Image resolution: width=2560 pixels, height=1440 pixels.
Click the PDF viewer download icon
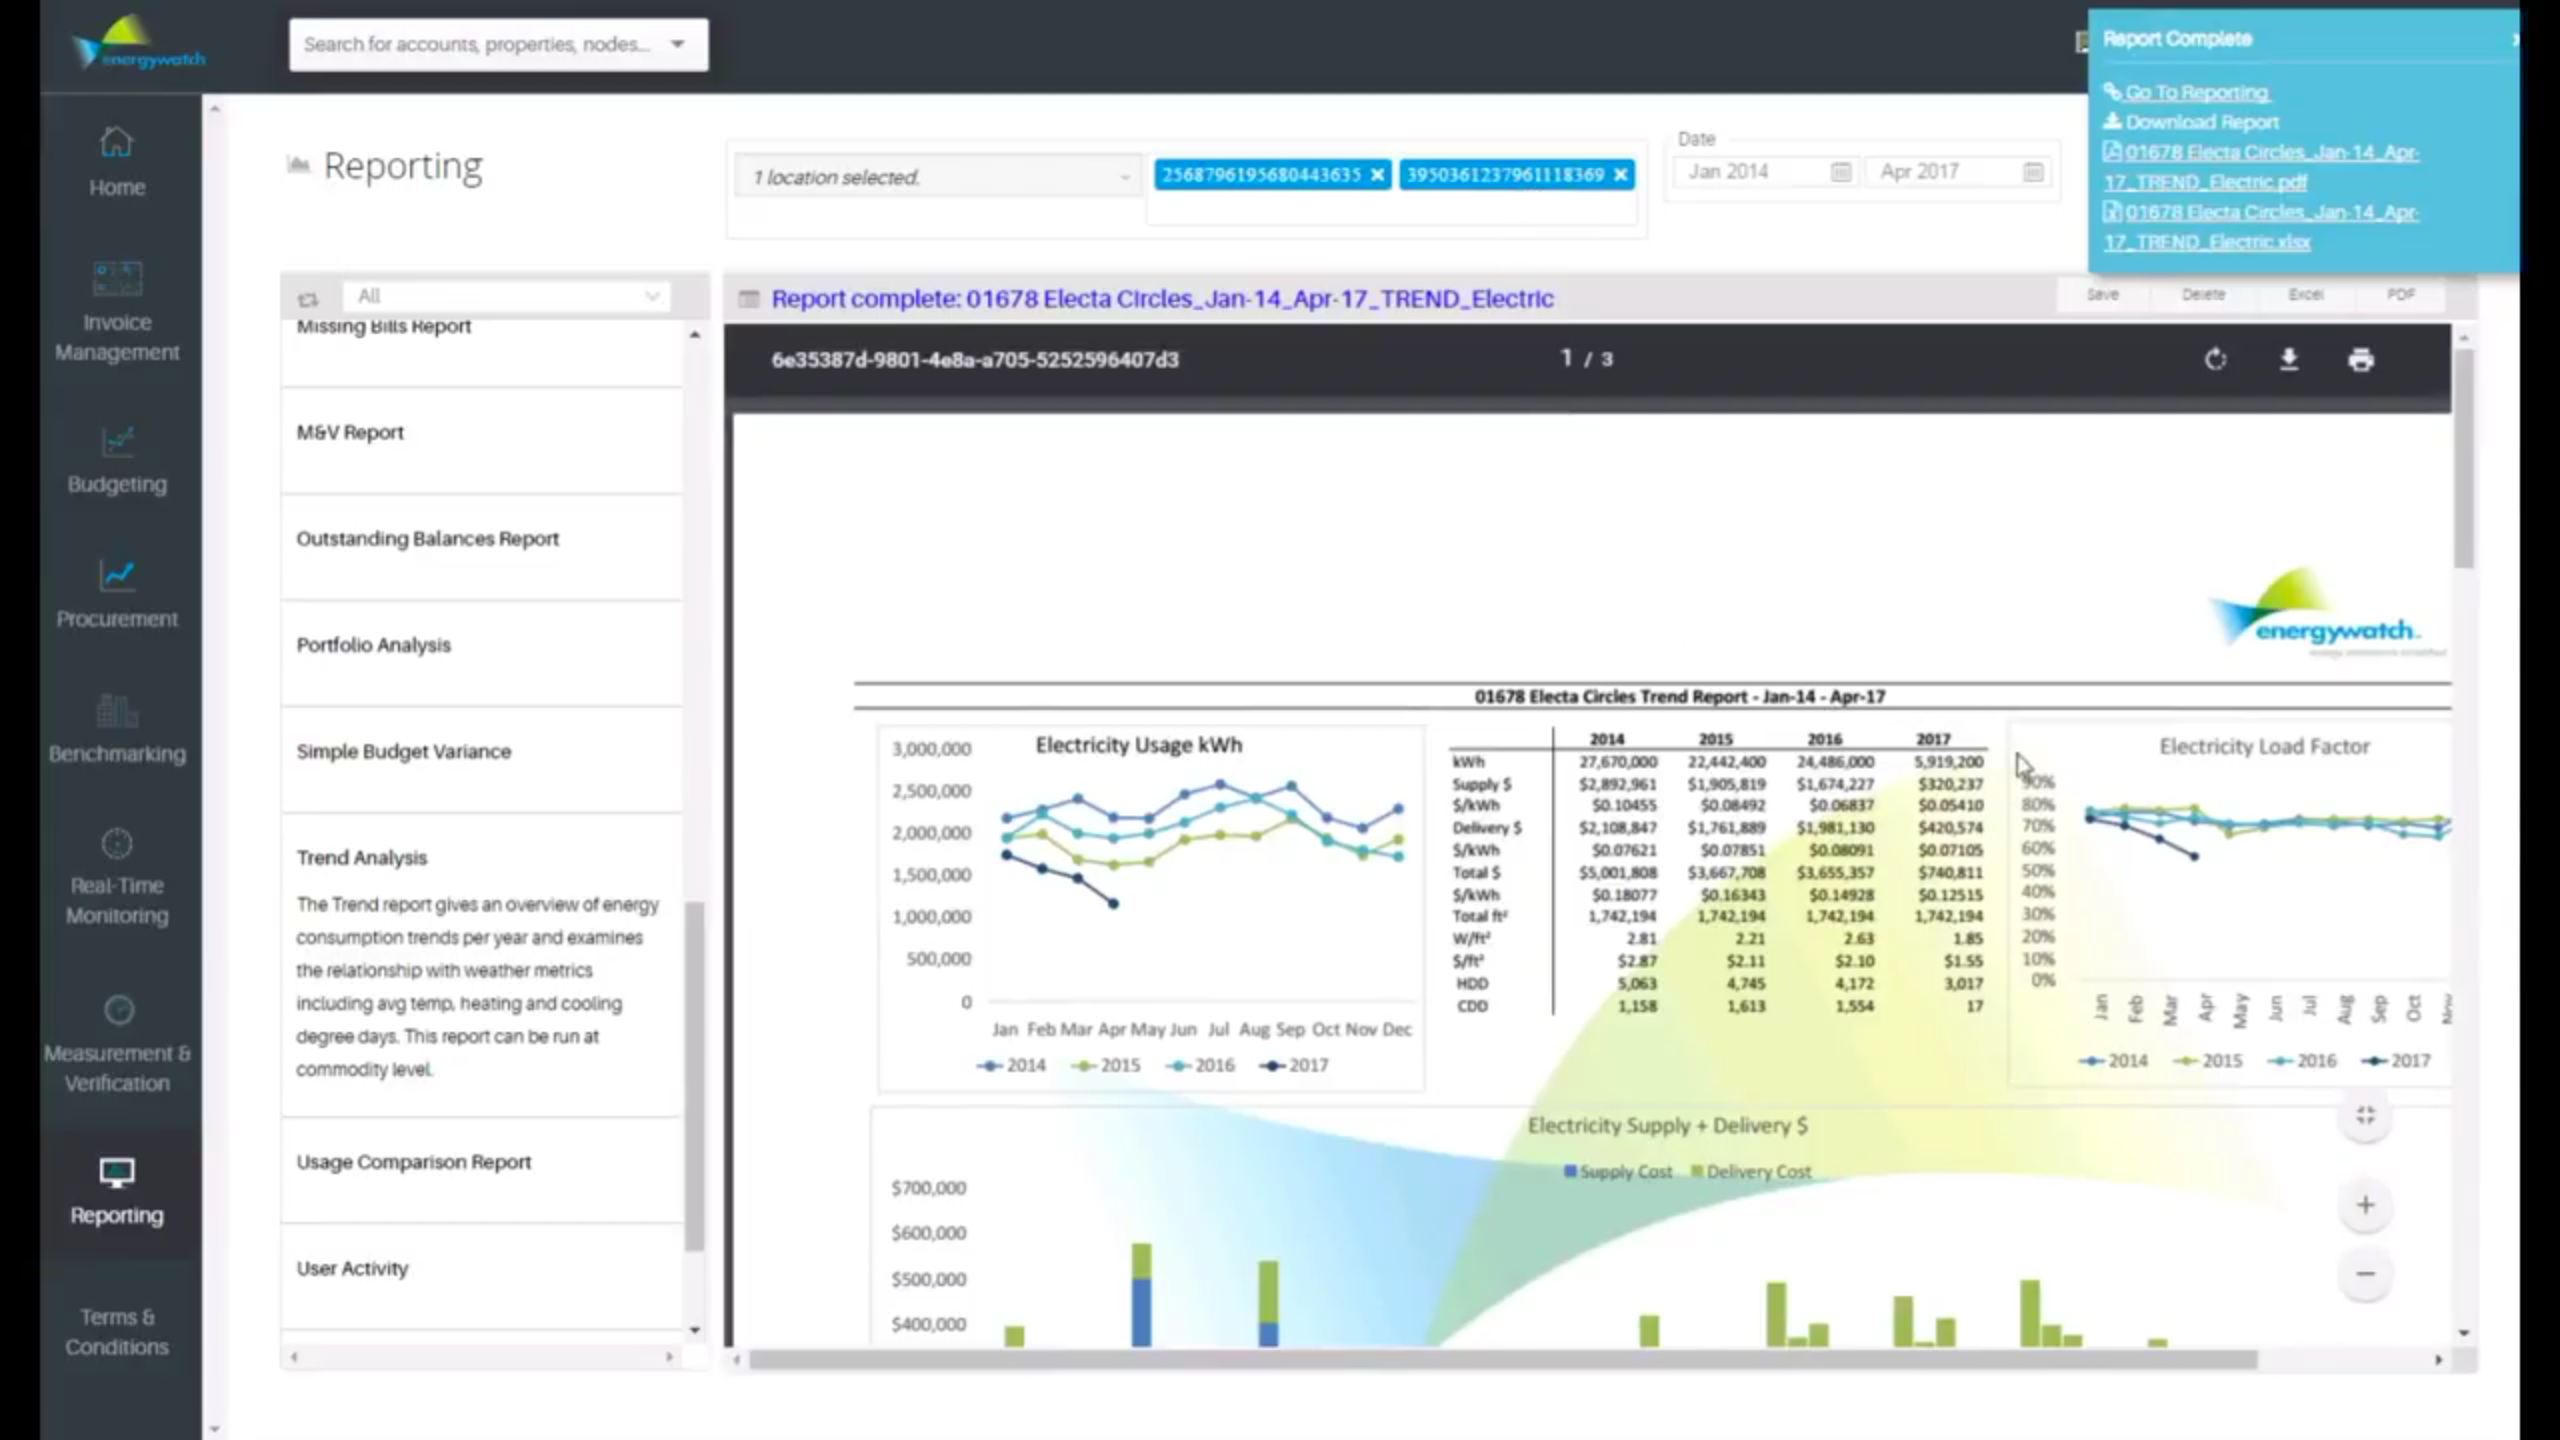point(2288,360)
